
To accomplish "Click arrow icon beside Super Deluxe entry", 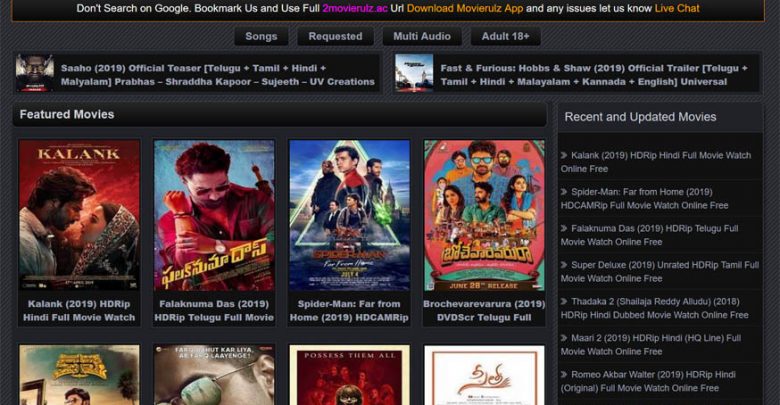I will (x=564, y=265).
